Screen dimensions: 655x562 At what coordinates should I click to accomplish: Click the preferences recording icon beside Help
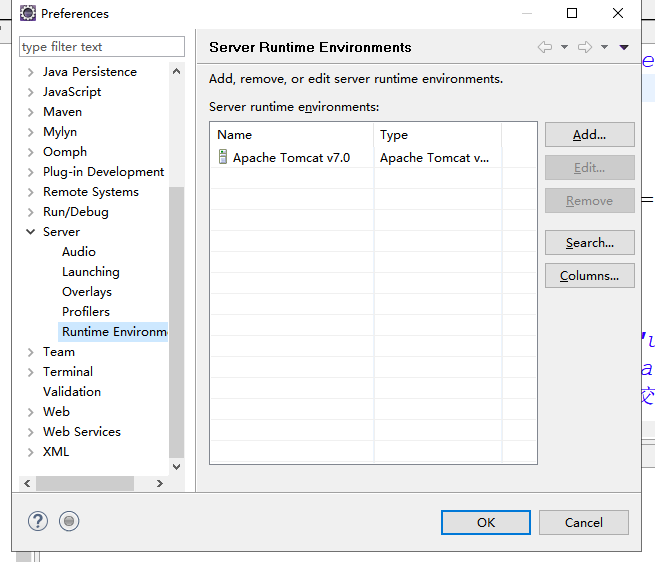[x=69, y=521]
